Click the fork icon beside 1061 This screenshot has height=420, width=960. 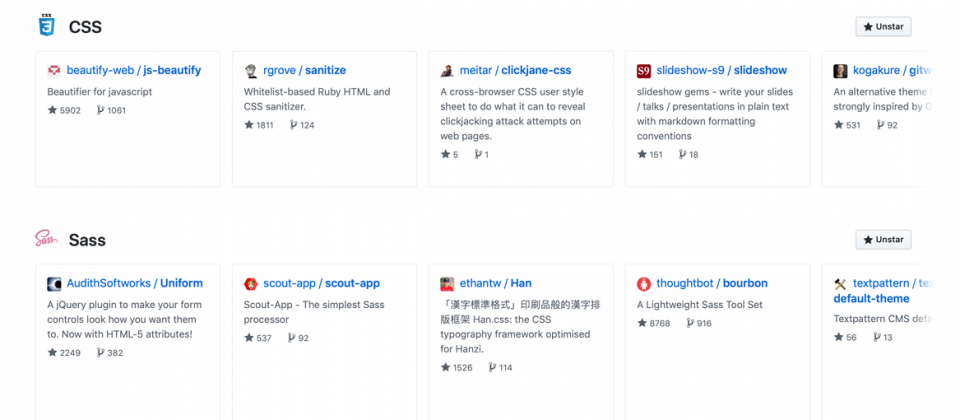pos(100,110)
